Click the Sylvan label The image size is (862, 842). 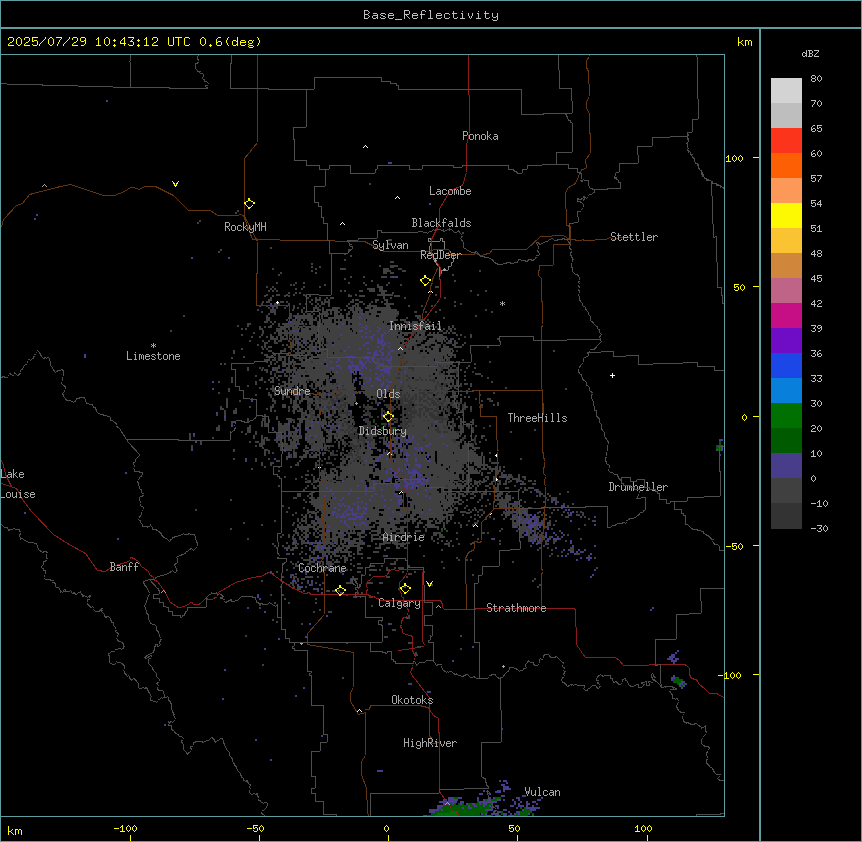pos(390,245)
